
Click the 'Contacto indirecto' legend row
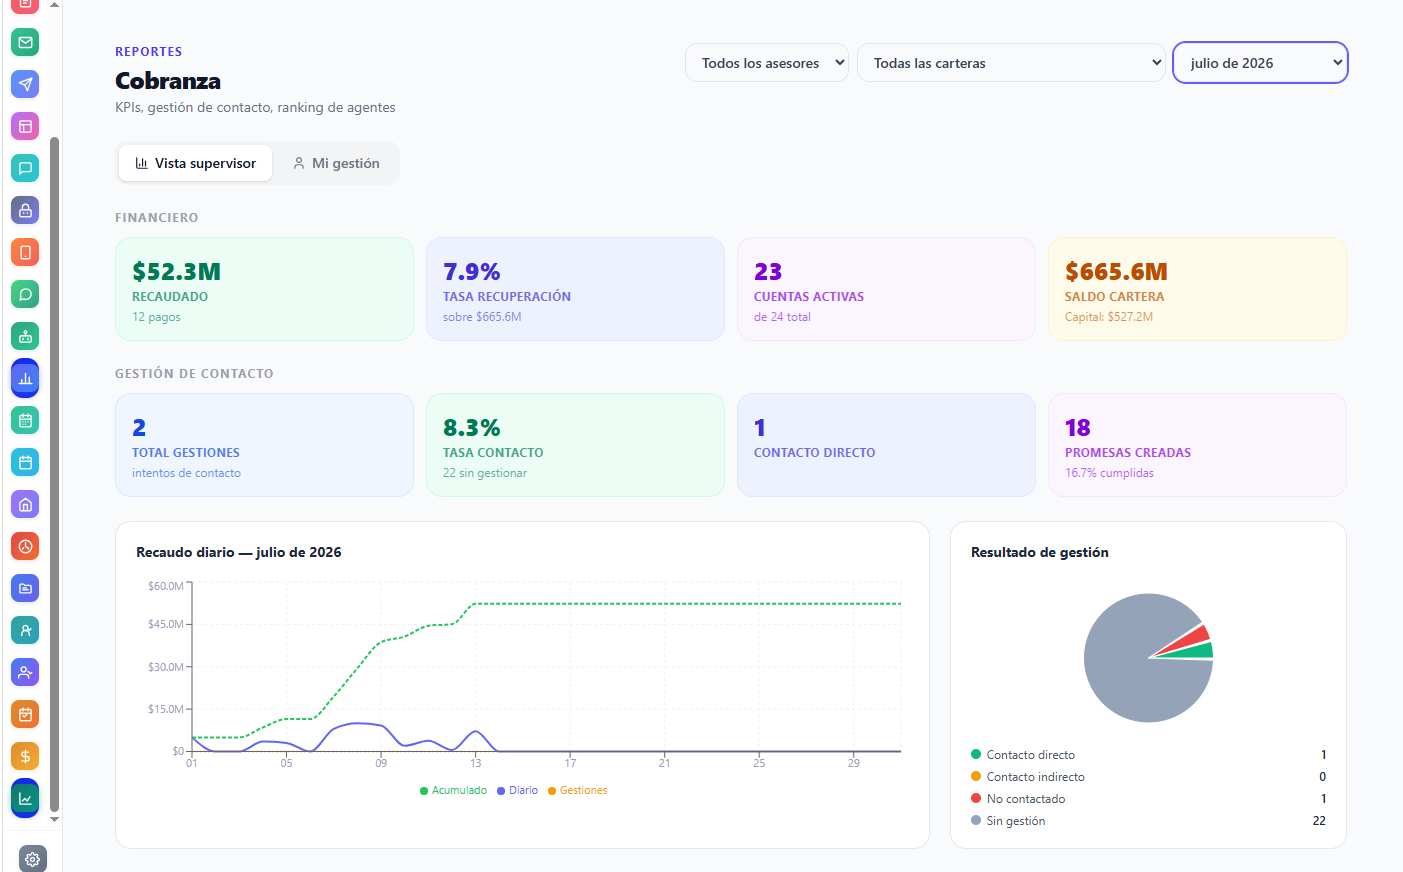[x=1148, y=777]
